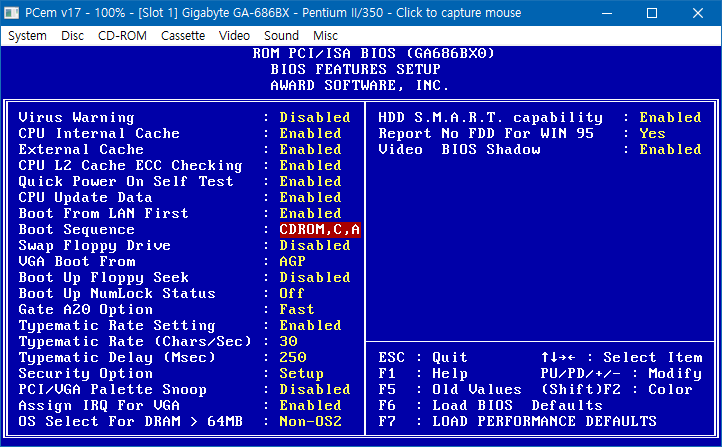Open the CD-ROM menu
The width and height of the screenshot is (722, 447).
point(122,35)
